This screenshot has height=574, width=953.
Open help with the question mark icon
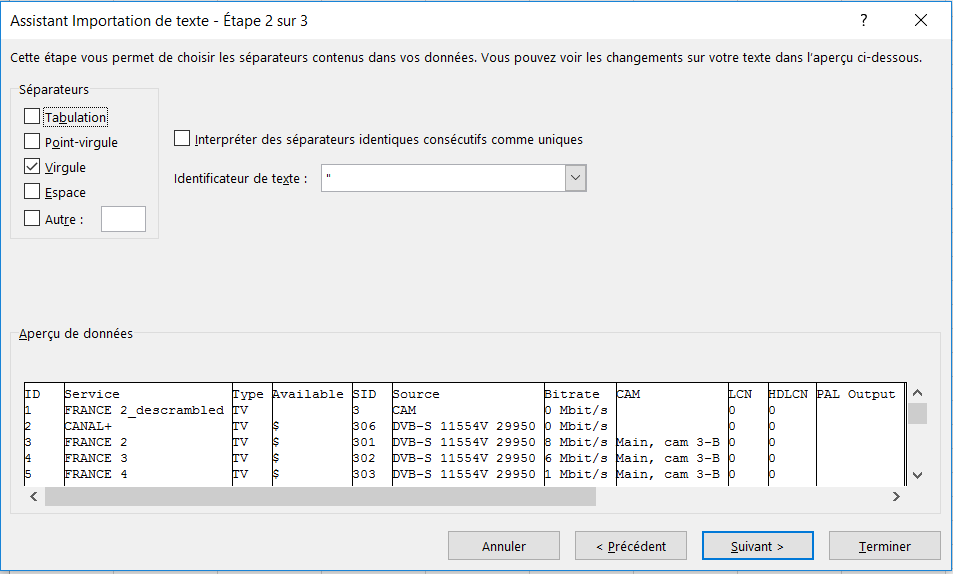pyautogui.click(x=864, y=20)
